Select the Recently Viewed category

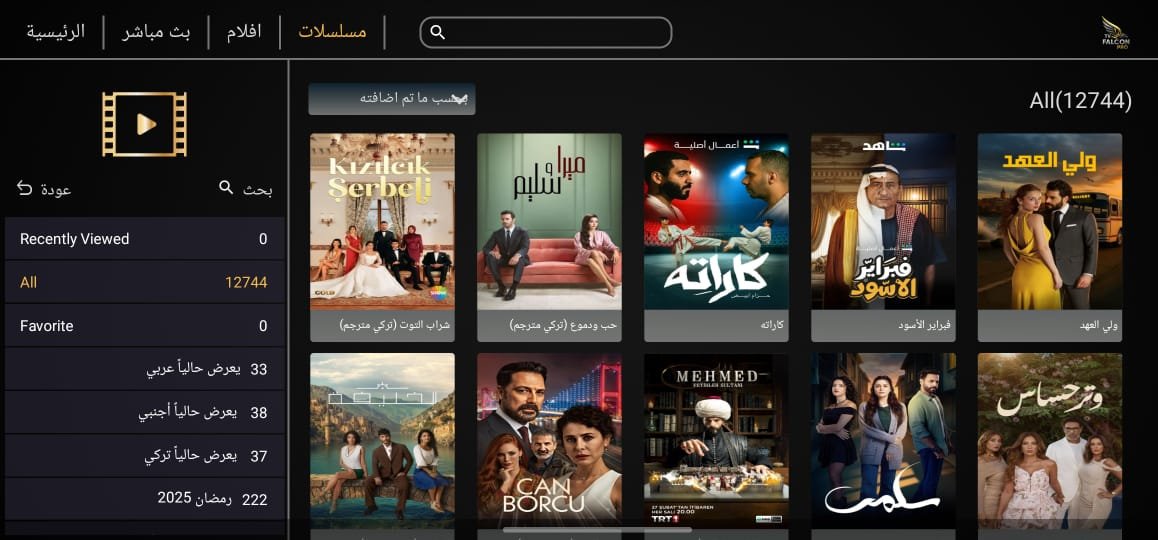[145, 239]
